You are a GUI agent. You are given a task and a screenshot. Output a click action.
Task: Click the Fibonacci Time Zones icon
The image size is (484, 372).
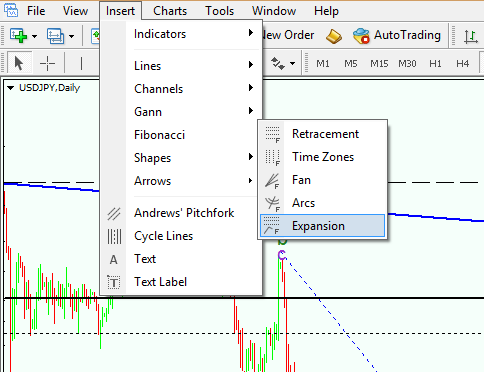[x=272, y=157]
